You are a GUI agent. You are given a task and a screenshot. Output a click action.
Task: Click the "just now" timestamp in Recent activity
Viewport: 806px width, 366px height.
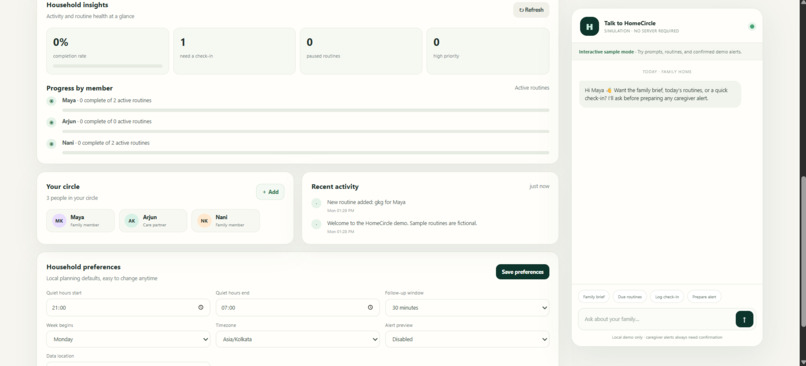click(x=539, y=186)
